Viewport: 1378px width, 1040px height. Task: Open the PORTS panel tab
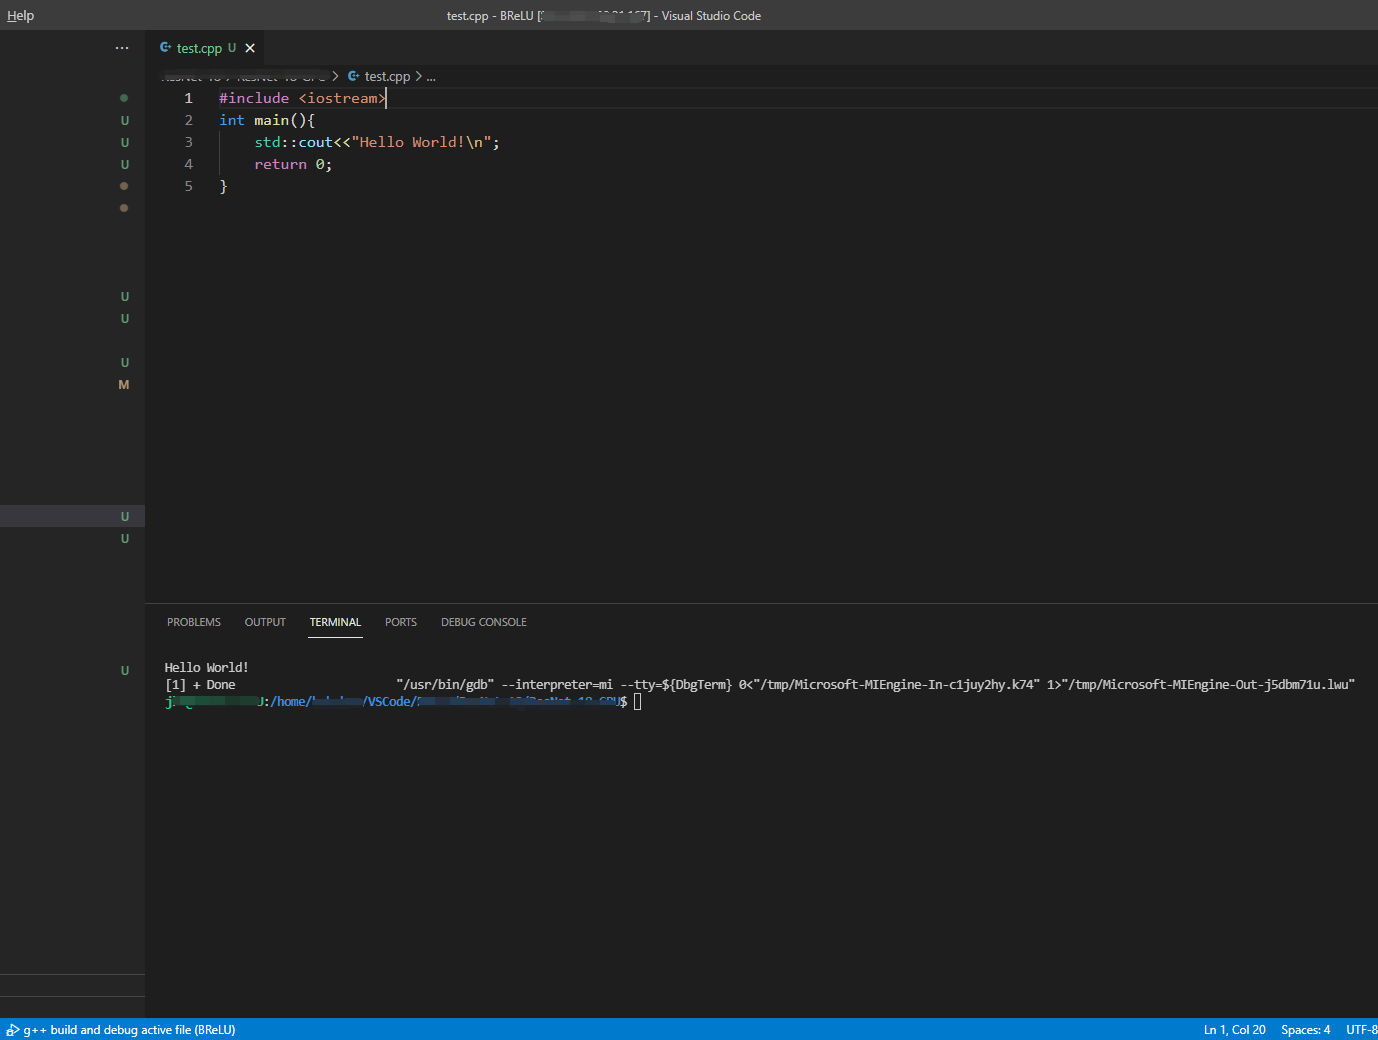click(x=401, y=622)
